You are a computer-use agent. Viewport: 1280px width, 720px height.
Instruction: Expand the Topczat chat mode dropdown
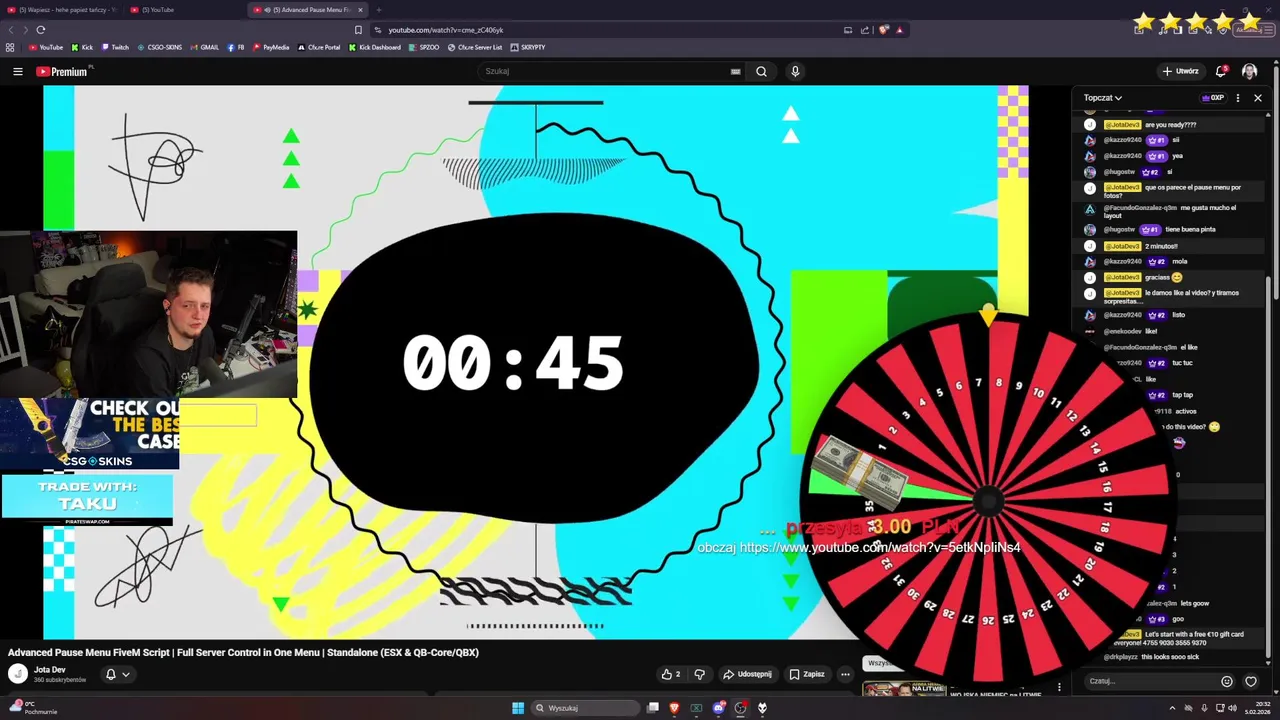click(1102, 98)
